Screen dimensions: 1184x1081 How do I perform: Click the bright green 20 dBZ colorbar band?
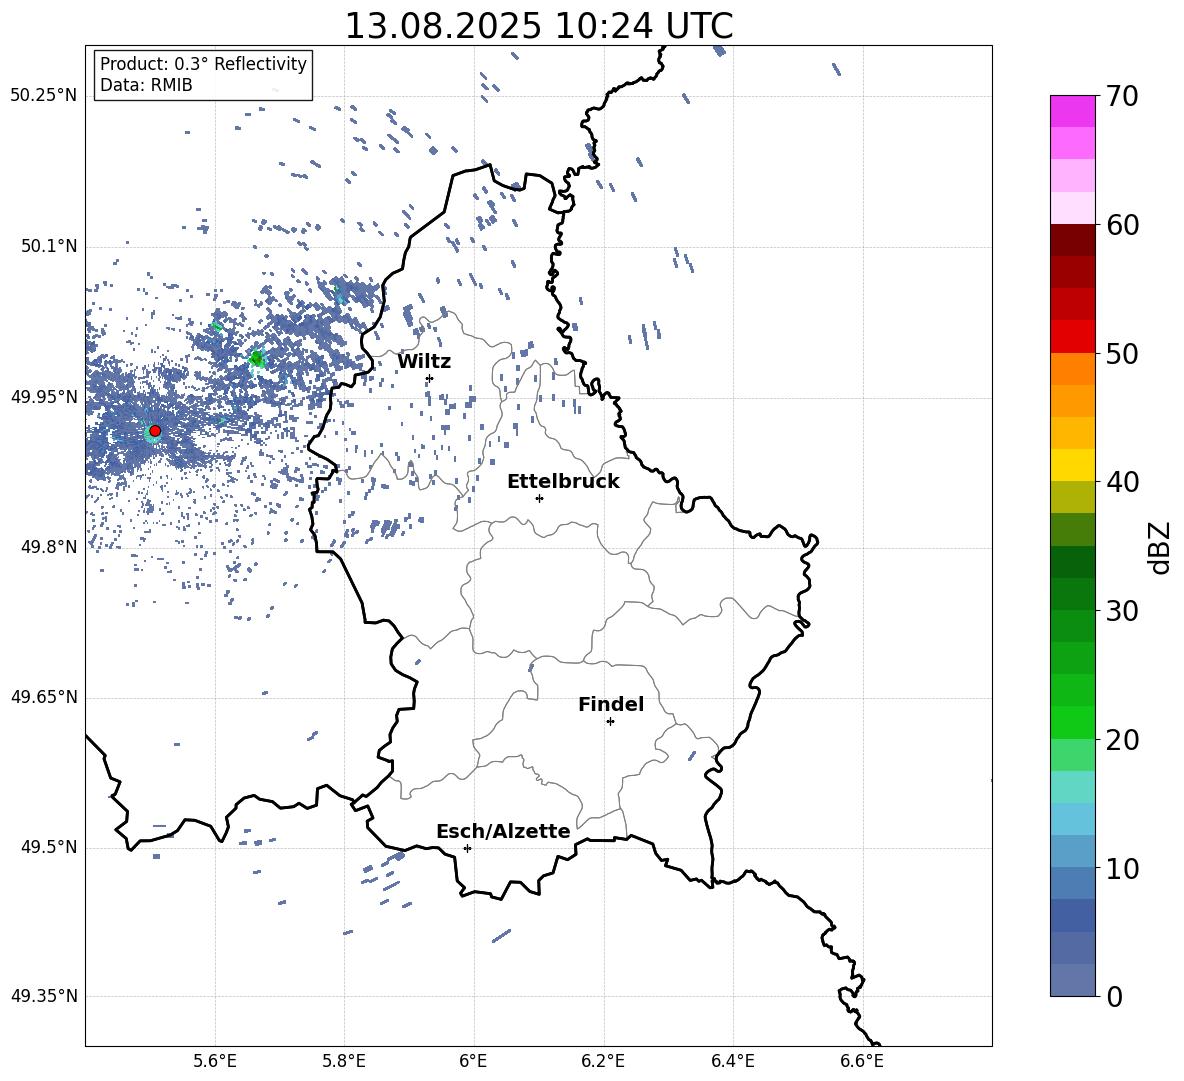point(1072,722)
